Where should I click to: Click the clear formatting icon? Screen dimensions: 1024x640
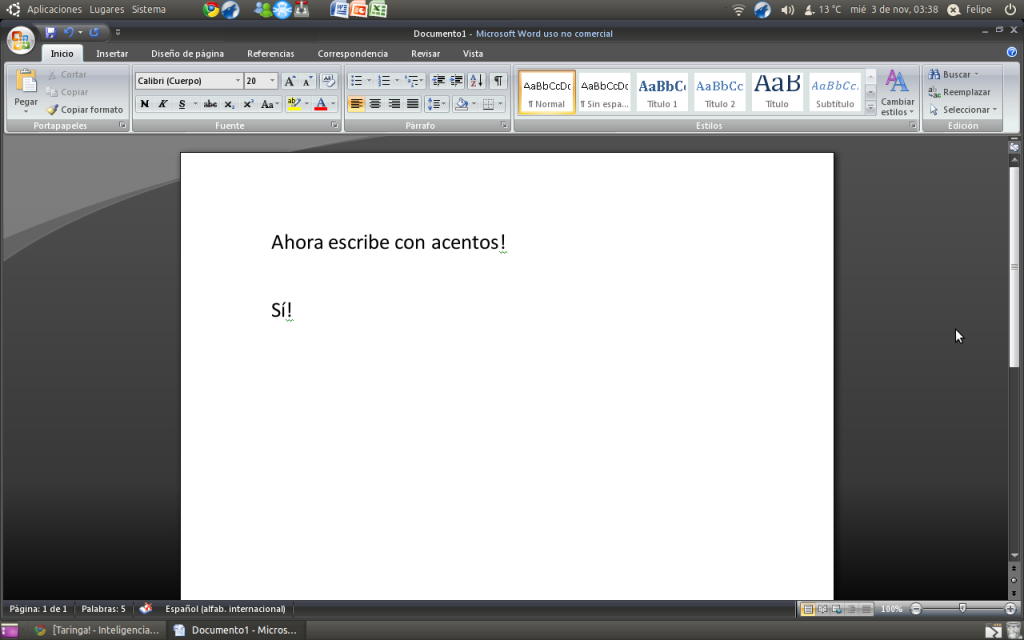tap(328, 81)
